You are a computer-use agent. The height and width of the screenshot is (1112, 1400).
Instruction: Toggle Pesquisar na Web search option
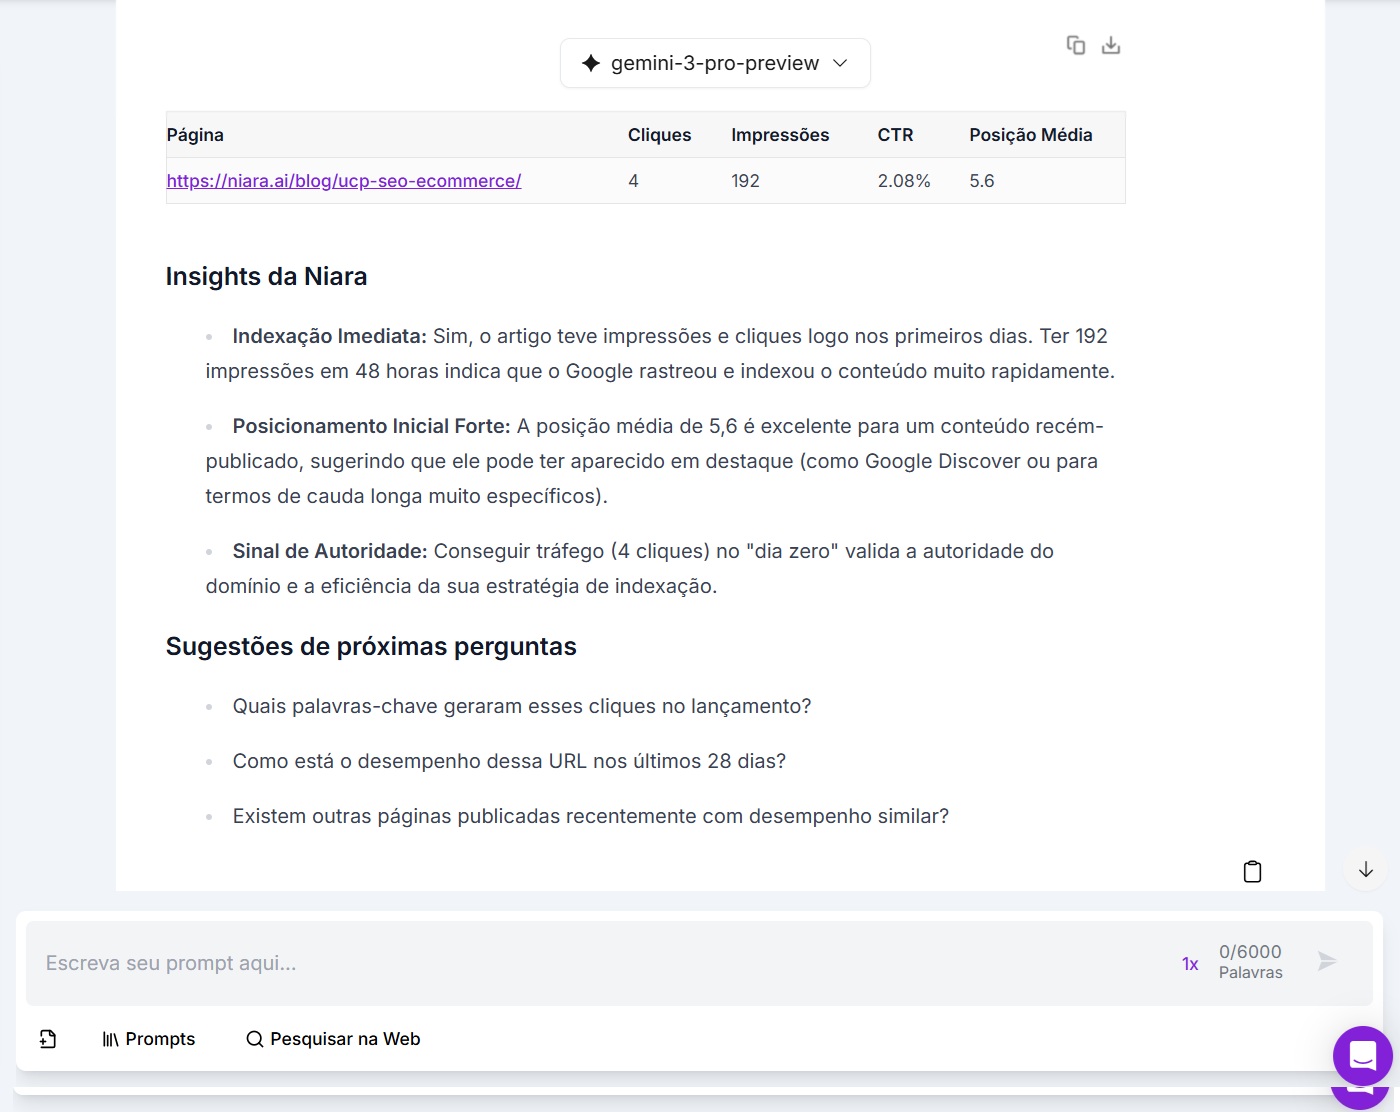click(x=333, y=1039)
